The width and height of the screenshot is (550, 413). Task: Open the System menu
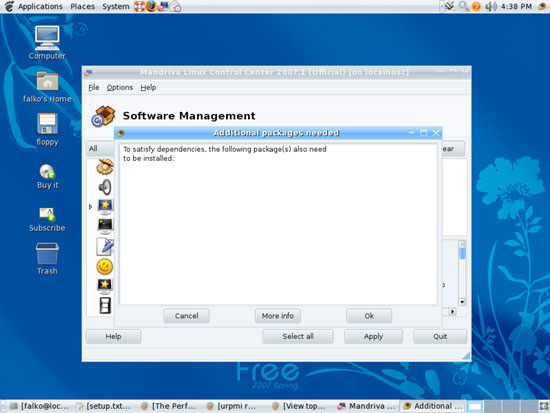116,6
